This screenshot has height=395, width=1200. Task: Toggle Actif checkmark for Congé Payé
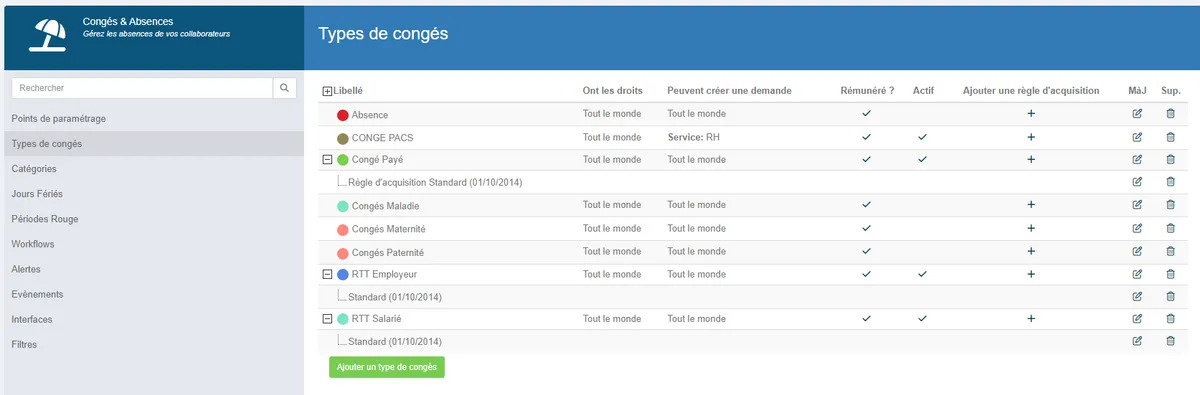coord(922,159)
